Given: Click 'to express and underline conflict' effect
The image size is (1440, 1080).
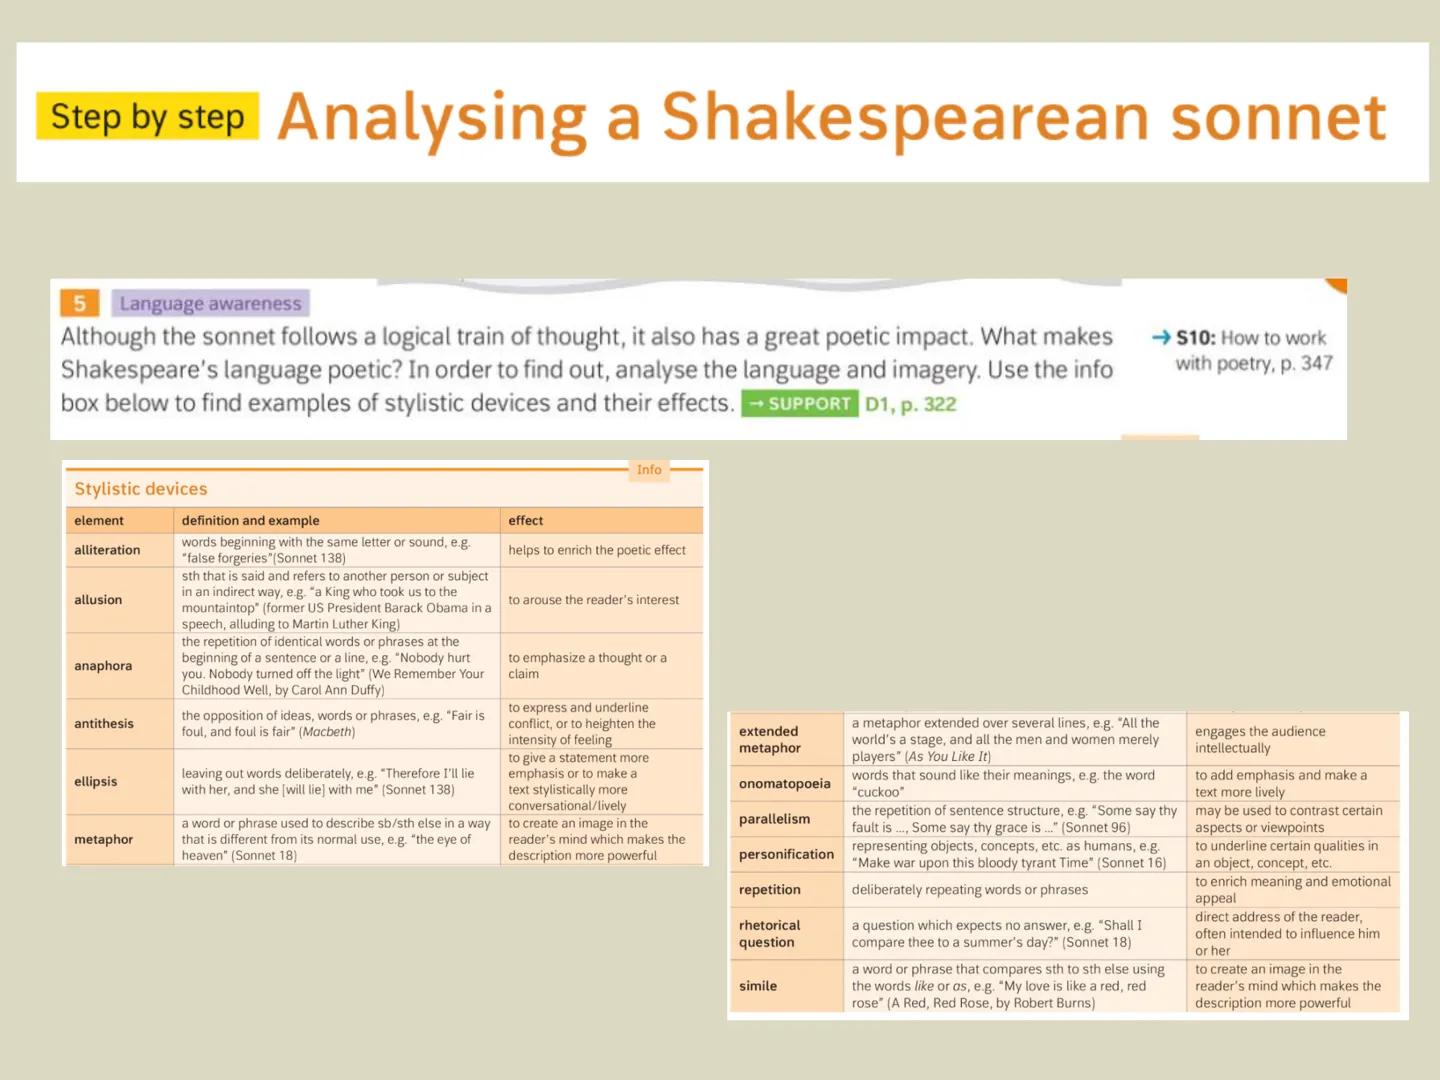Looking at the screenshot, I should (582, 724).
